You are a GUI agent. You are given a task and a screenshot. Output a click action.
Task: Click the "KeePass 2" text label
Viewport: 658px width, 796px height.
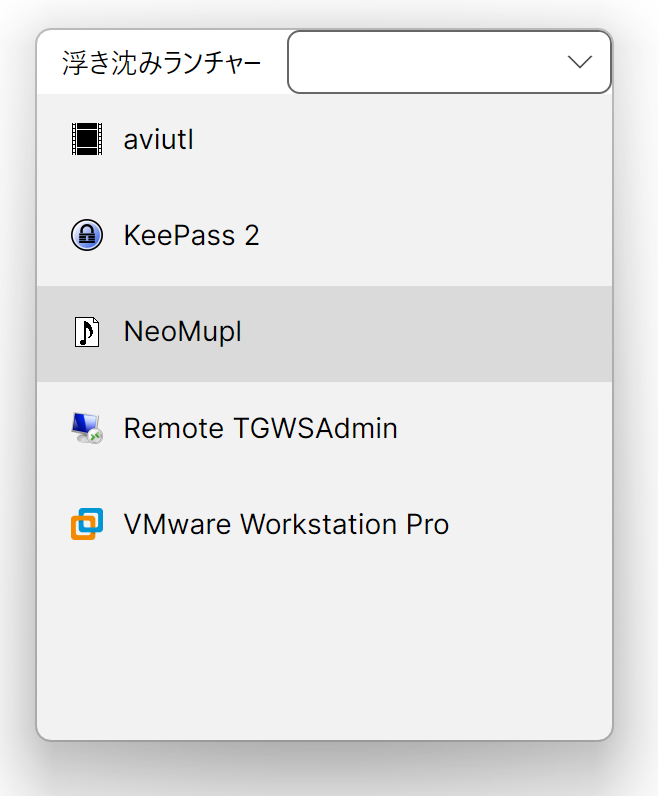pyautogui.click(x=191, y=235)
